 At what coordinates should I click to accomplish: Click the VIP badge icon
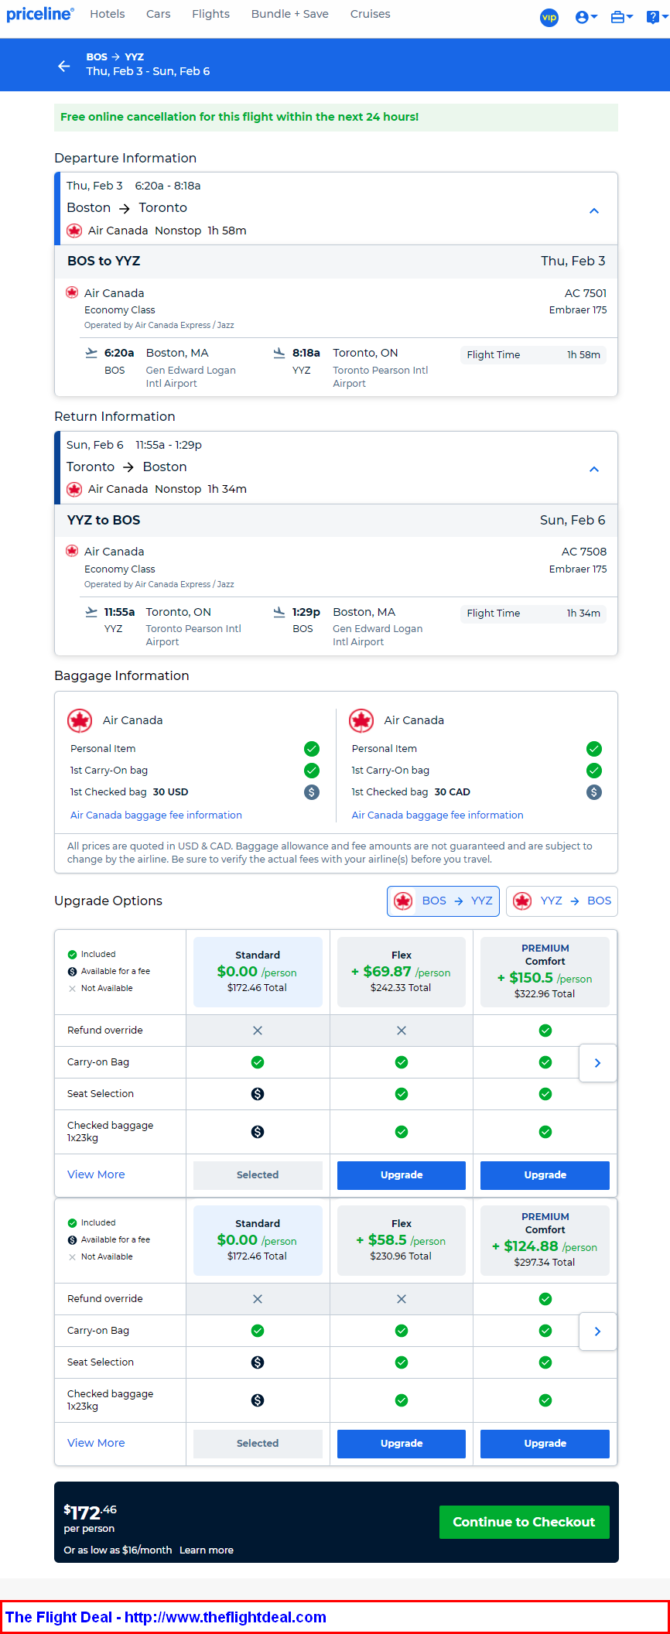coord(549,17)
